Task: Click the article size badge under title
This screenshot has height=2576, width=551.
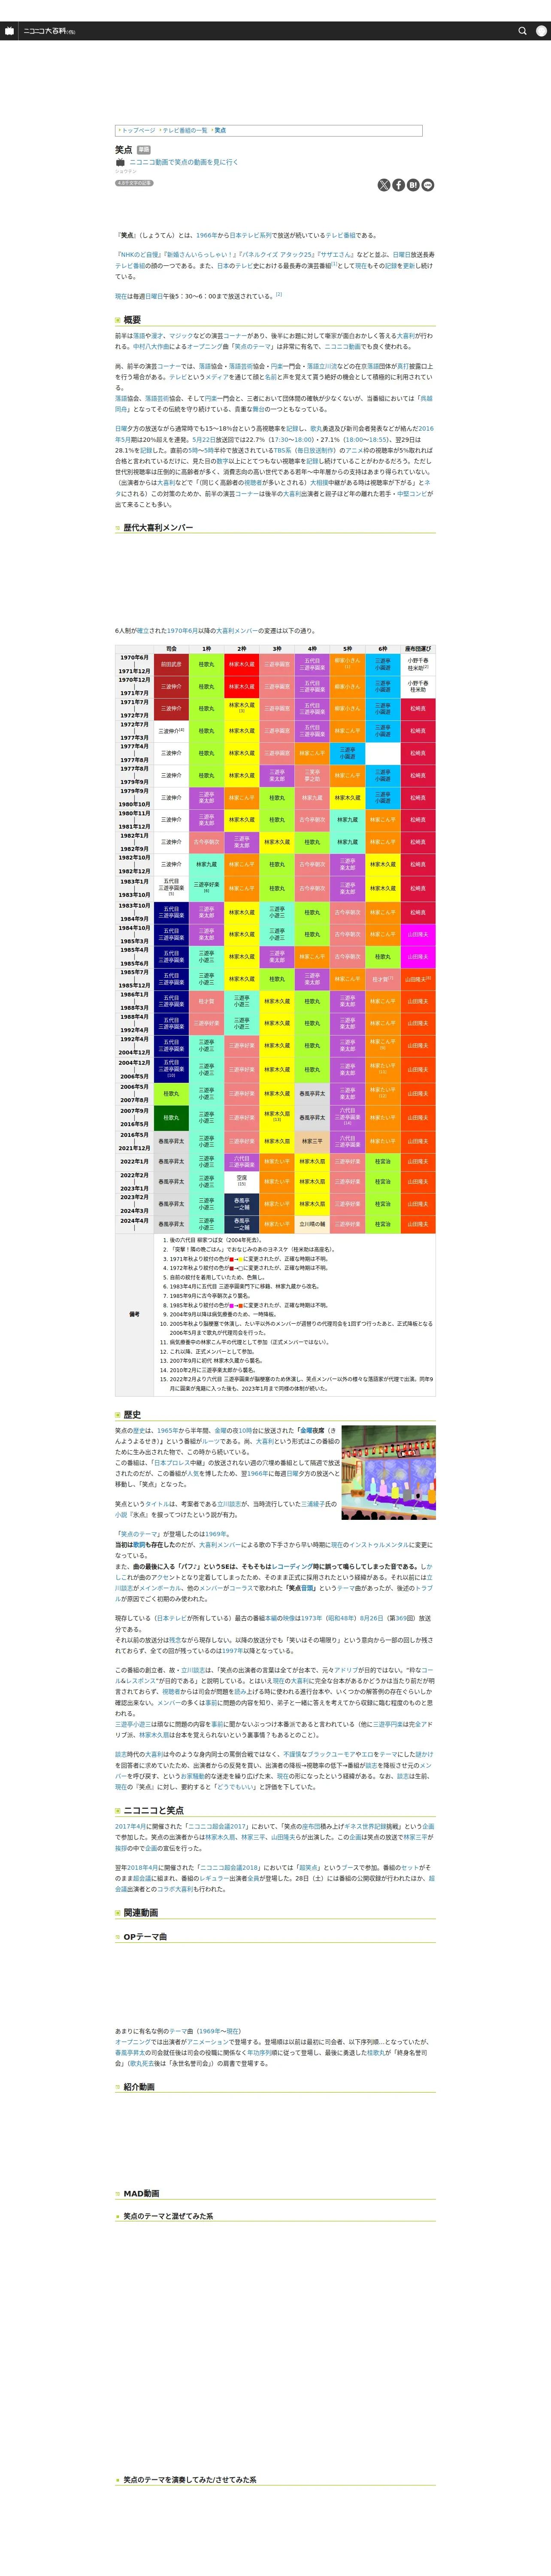Action: tap(134, 183)
